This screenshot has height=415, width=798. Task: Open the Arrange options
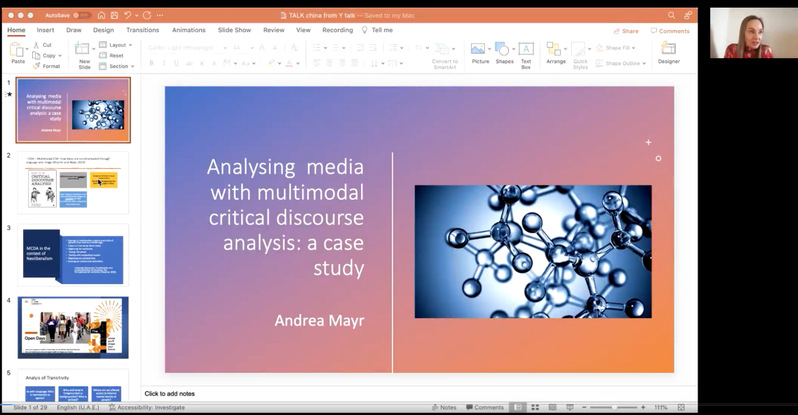556,52
